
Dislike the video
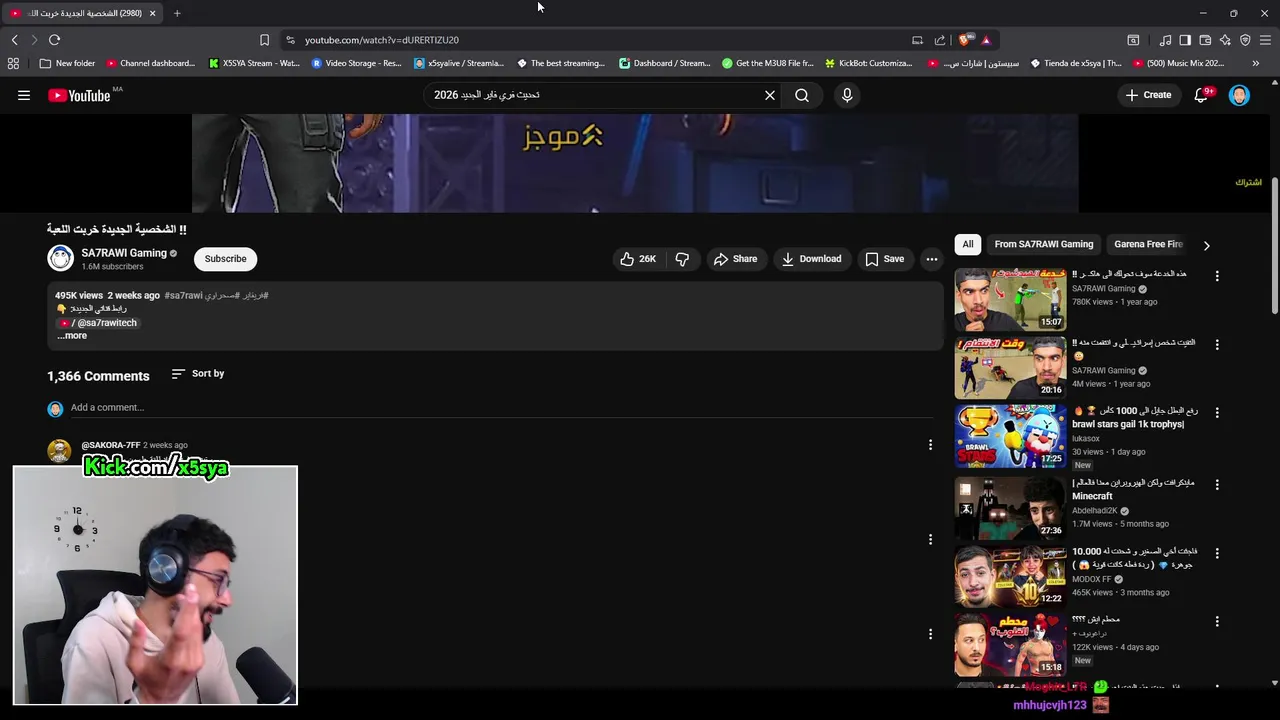coord(682,259)
